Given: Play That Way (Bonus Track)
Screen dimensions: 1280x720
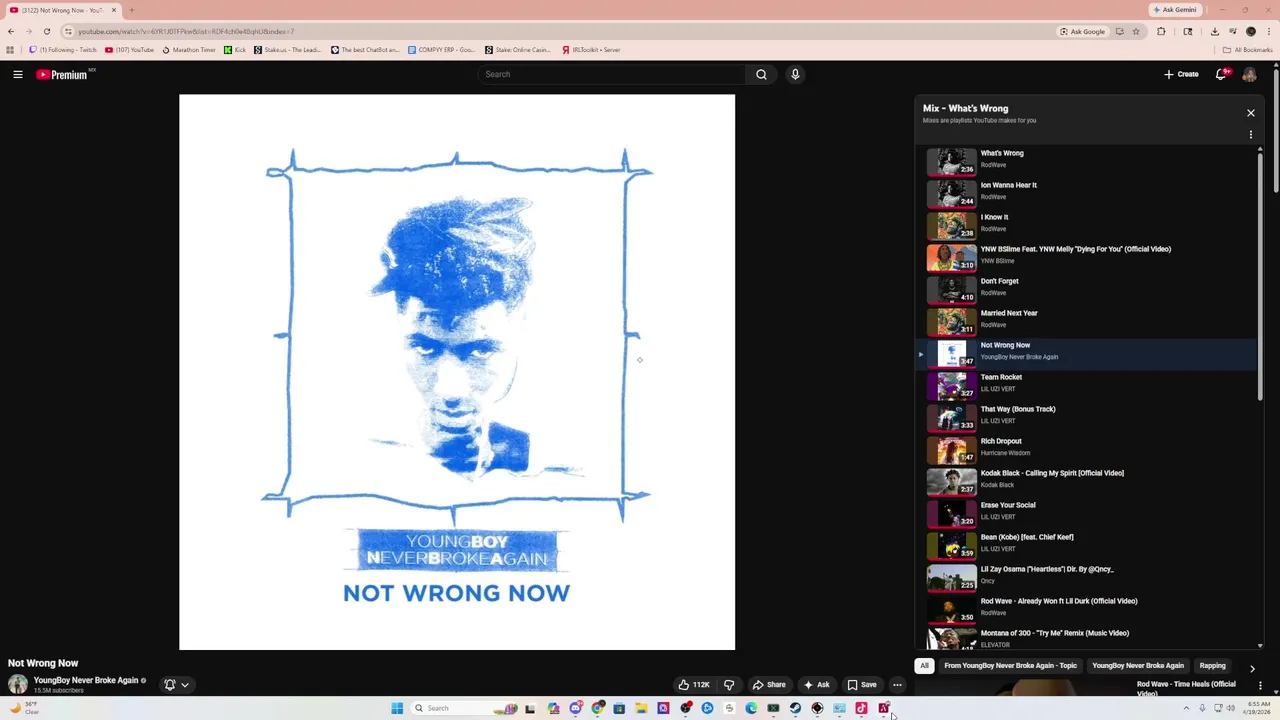Looking at the screenshot, I should (1087, 417).
